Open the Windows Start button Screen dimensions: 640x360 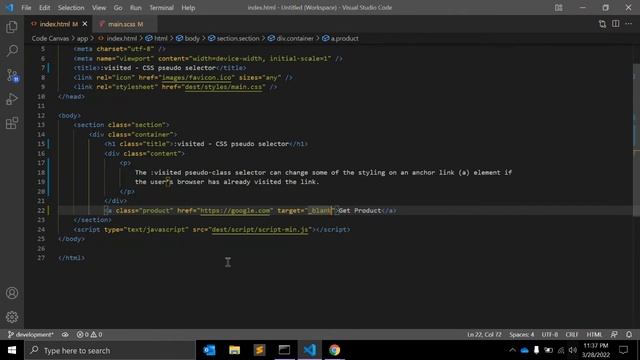pyautogui.click(x=12, y=350)
